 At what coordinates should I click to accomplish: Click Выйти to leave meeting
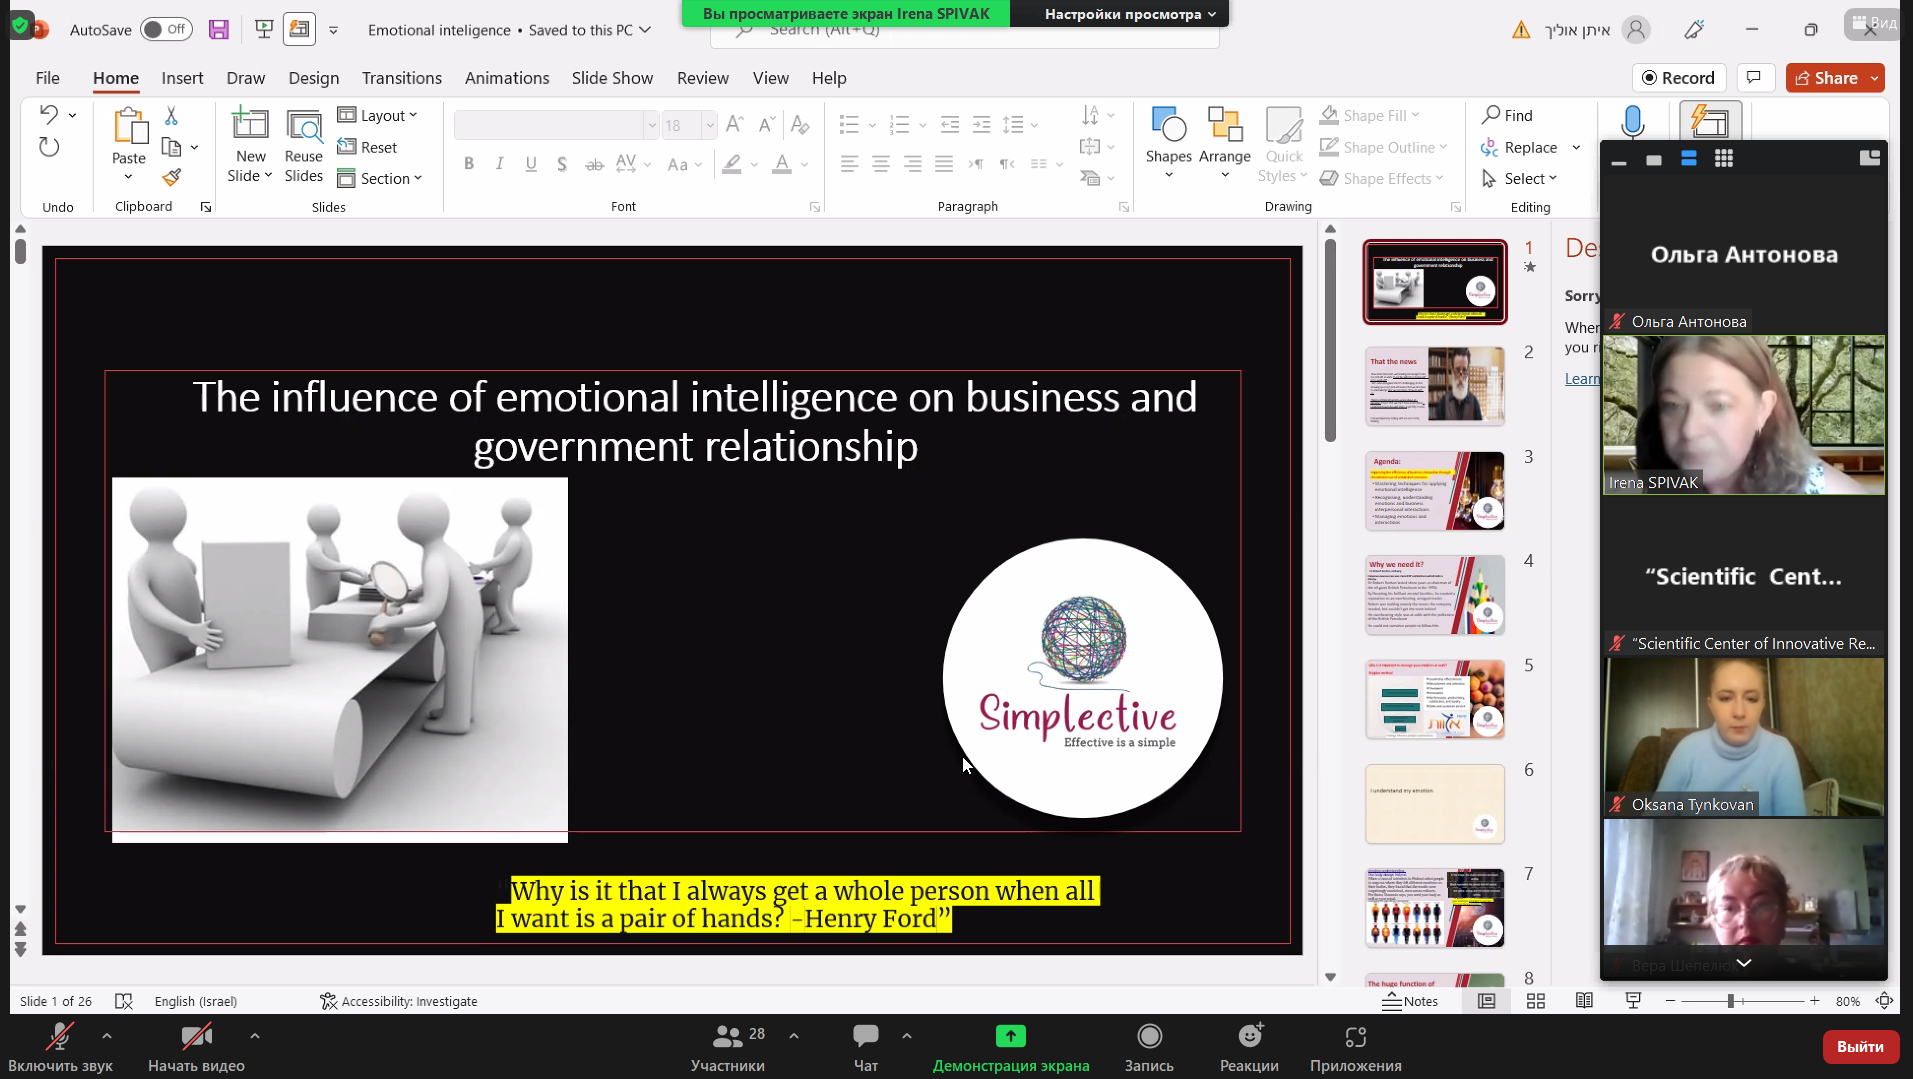(x=1860, y=1047)
